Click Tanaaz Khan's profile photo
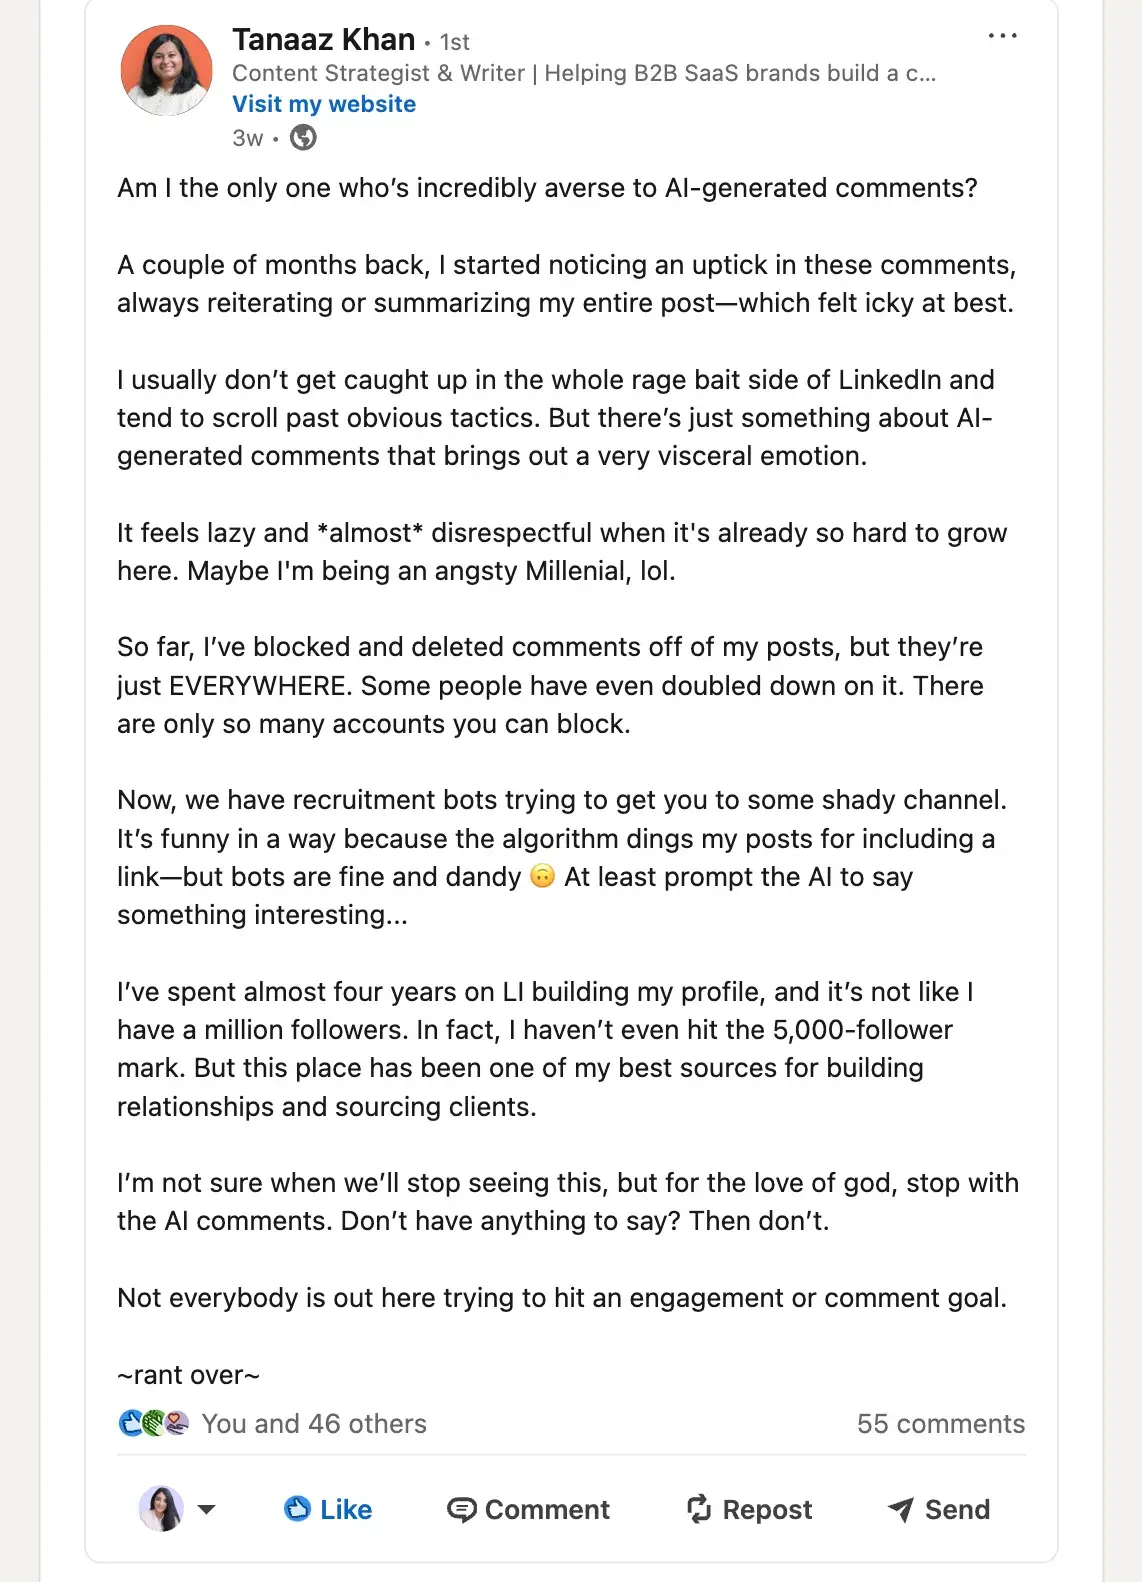The height and width of the screenshot is (1582, 1142). (x=167, y=66)
